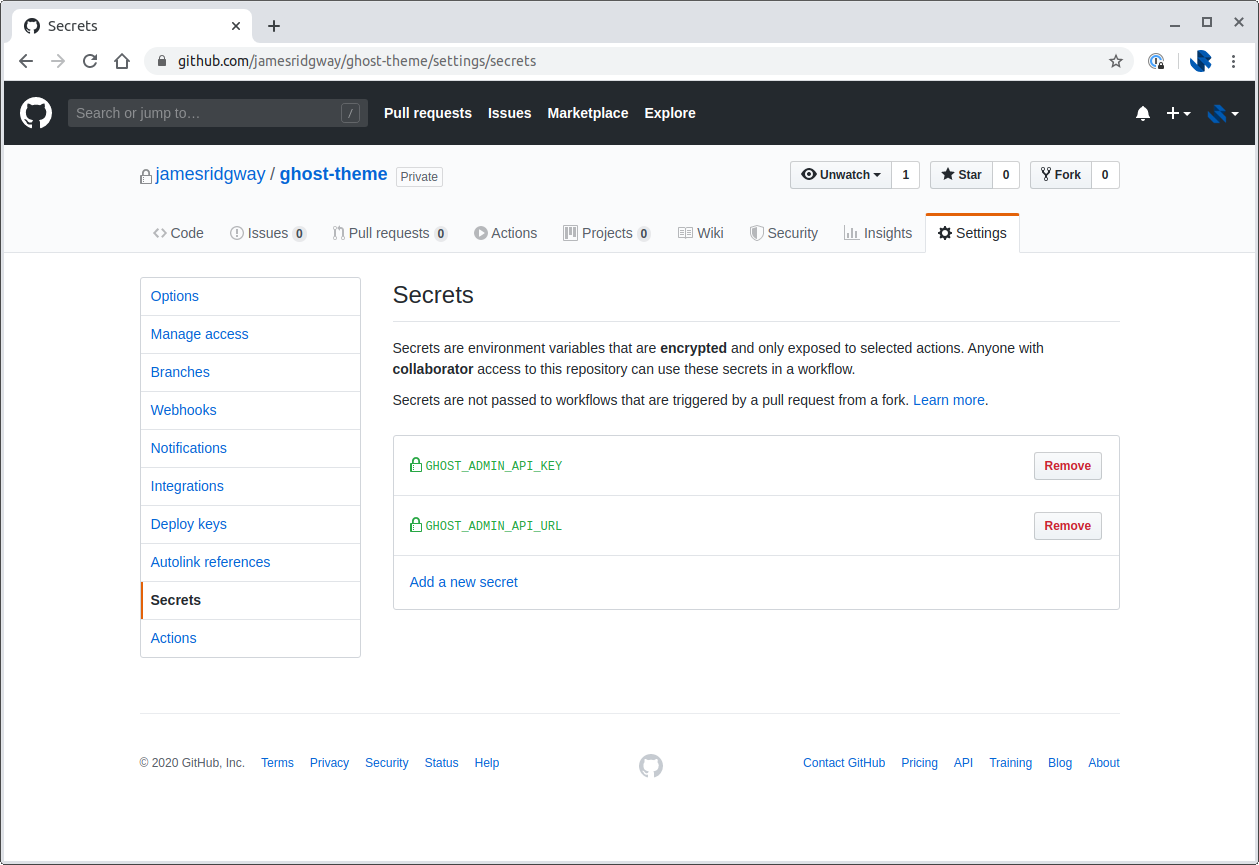Switch to the repository Pull requests tab
This screenshot has height=865, width=1259.
(390, 233)
